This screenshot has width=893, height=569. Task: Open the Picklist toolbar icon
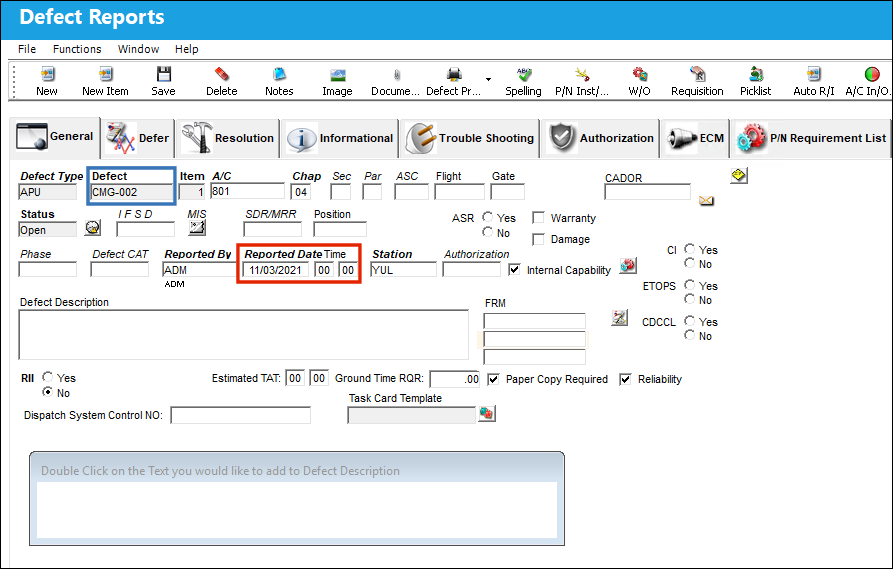[x=756, y=75]
